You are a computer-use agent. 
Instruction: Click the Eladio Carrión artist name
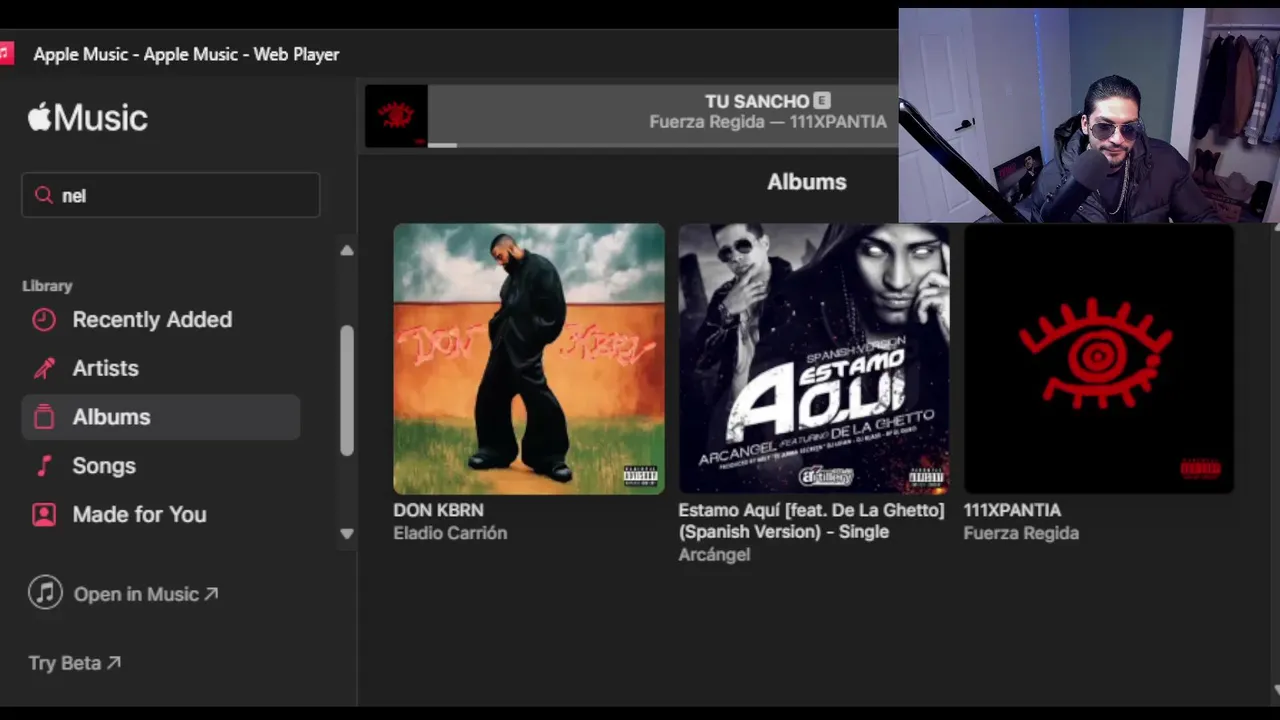coord(450,533)
